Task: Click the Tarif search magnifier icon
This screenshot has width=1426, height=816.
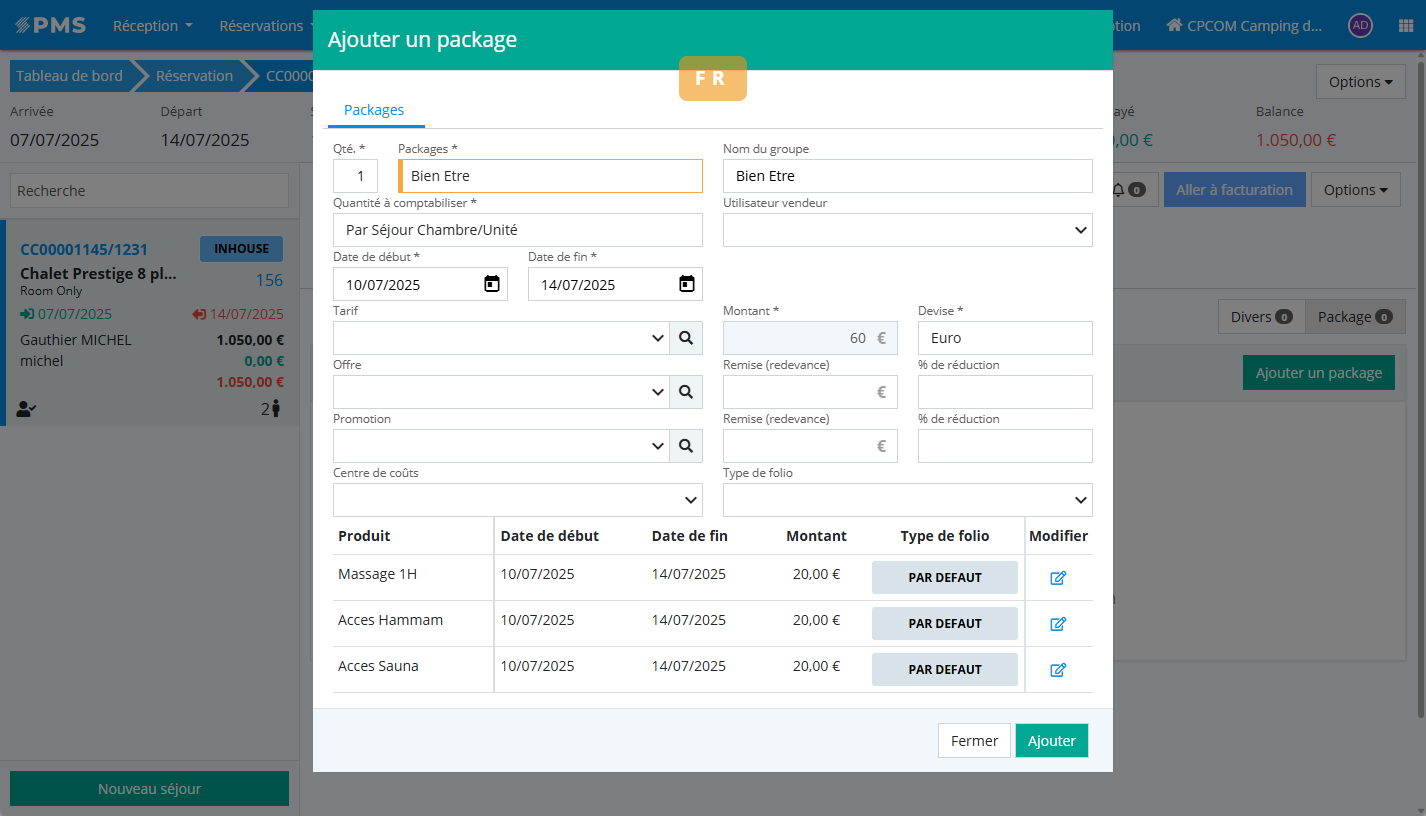Action: (x=685, y=338)
